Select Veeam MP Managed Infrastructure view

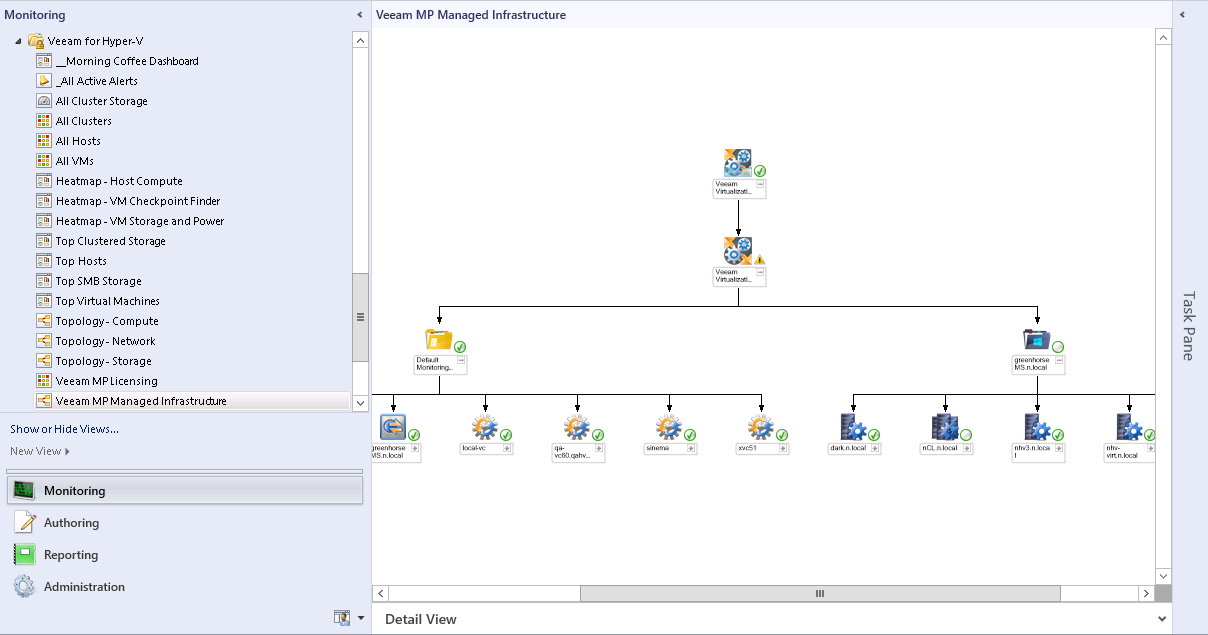[x=141, y=401]
